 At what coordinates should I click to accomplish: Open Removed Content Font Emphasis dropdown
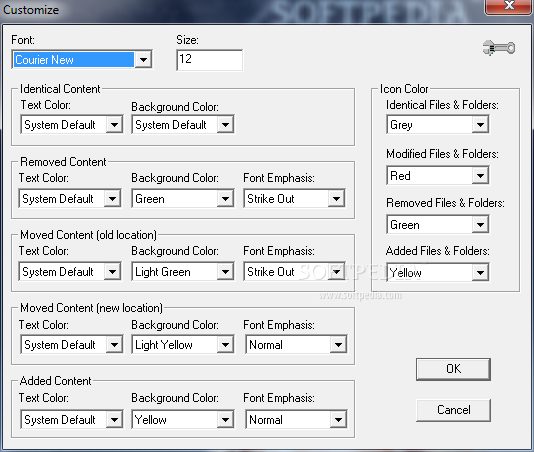tap(294, 198)
